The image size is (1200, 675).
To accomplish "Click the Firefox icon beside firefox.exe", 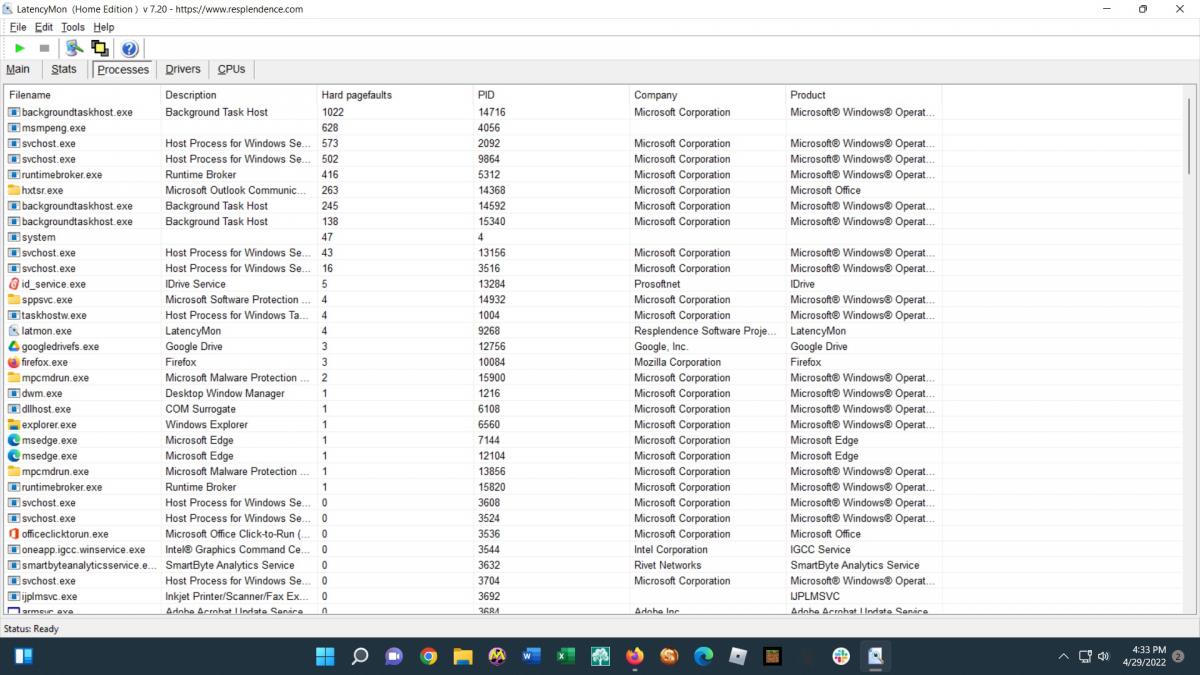I will (x=14, y=362).
